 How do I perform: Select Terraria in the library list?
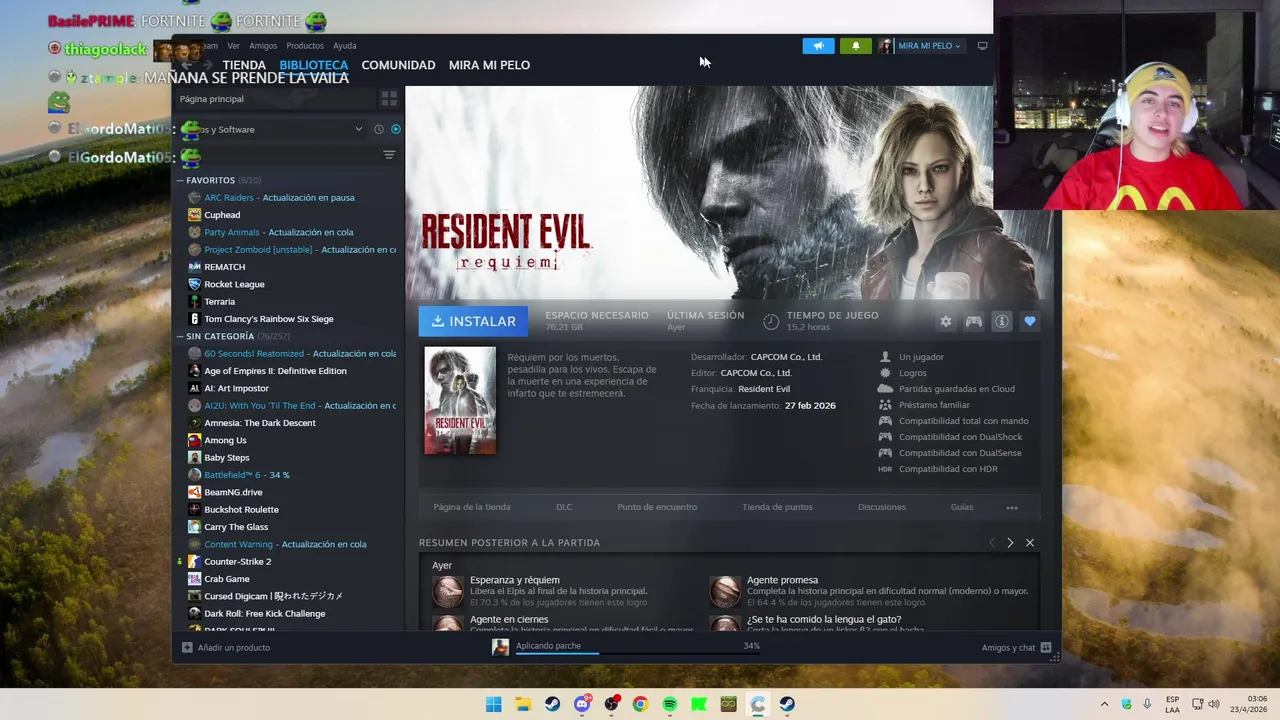[220, 302]
